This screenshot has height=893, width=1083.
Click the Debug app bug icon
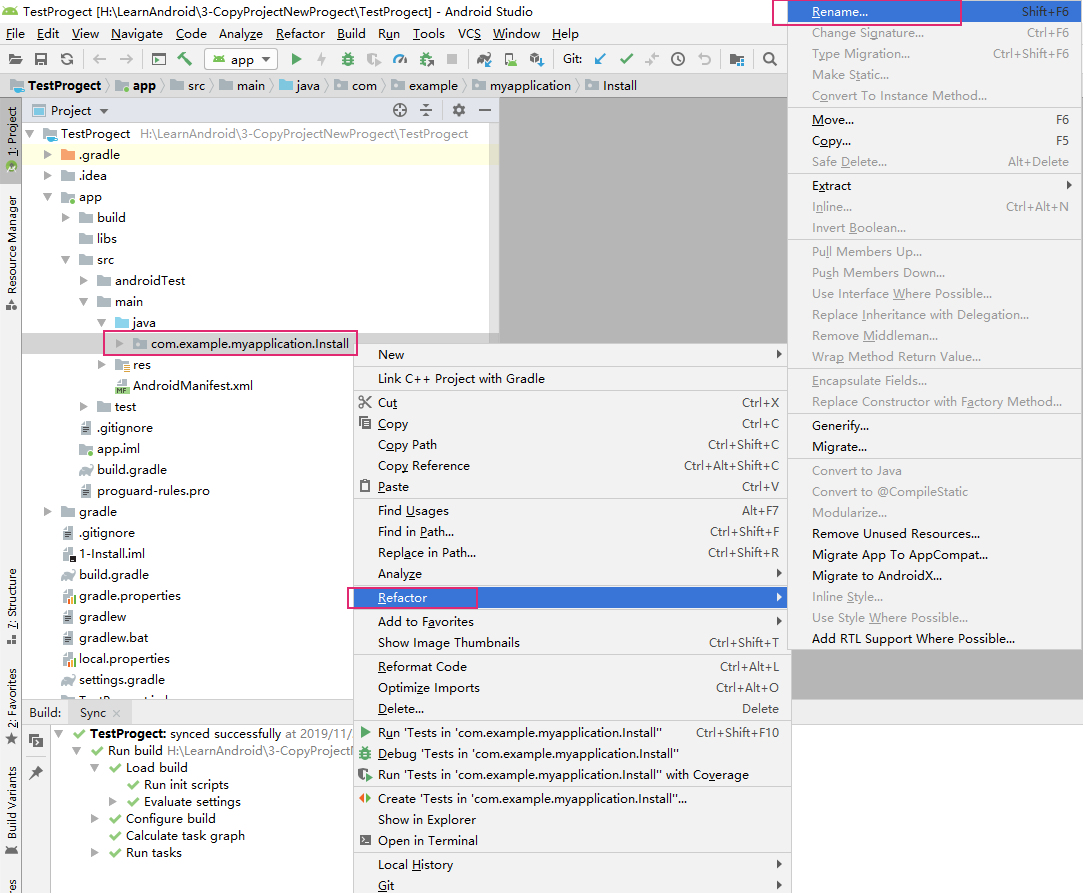(x=348, y=59)
